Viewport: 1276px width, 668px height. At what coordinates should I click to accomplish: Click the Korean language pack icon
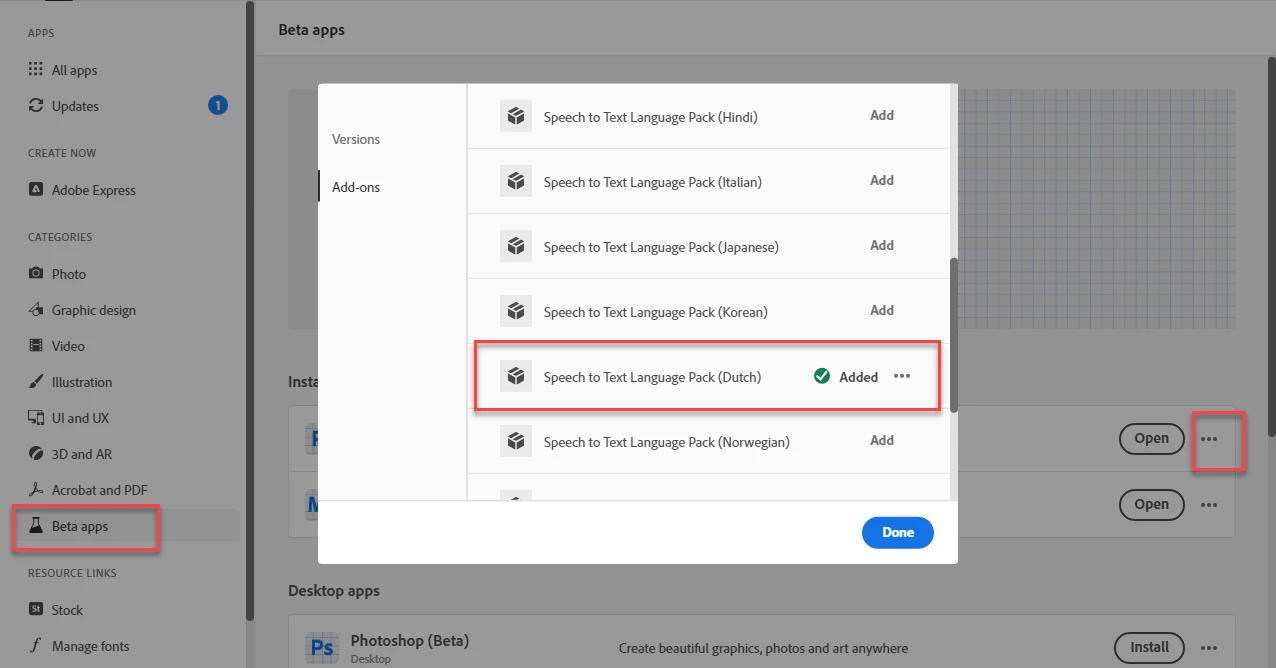point(516,311)
